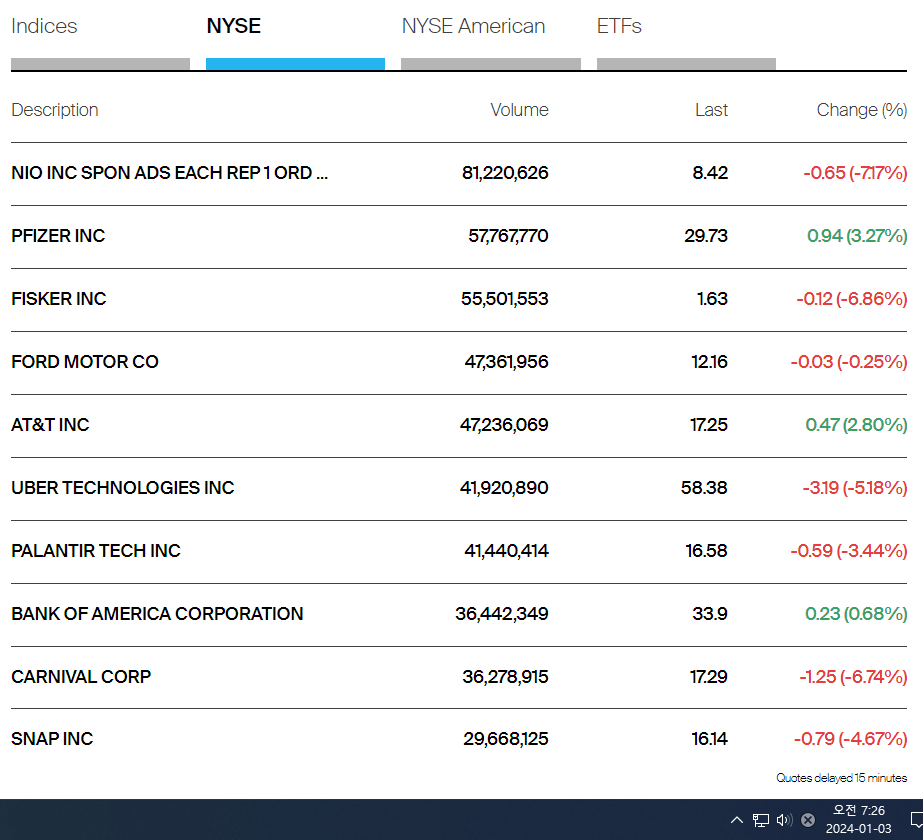Click Carnival last price 17.29
This screenshot has width=923, height=840.
coord(709,677)
